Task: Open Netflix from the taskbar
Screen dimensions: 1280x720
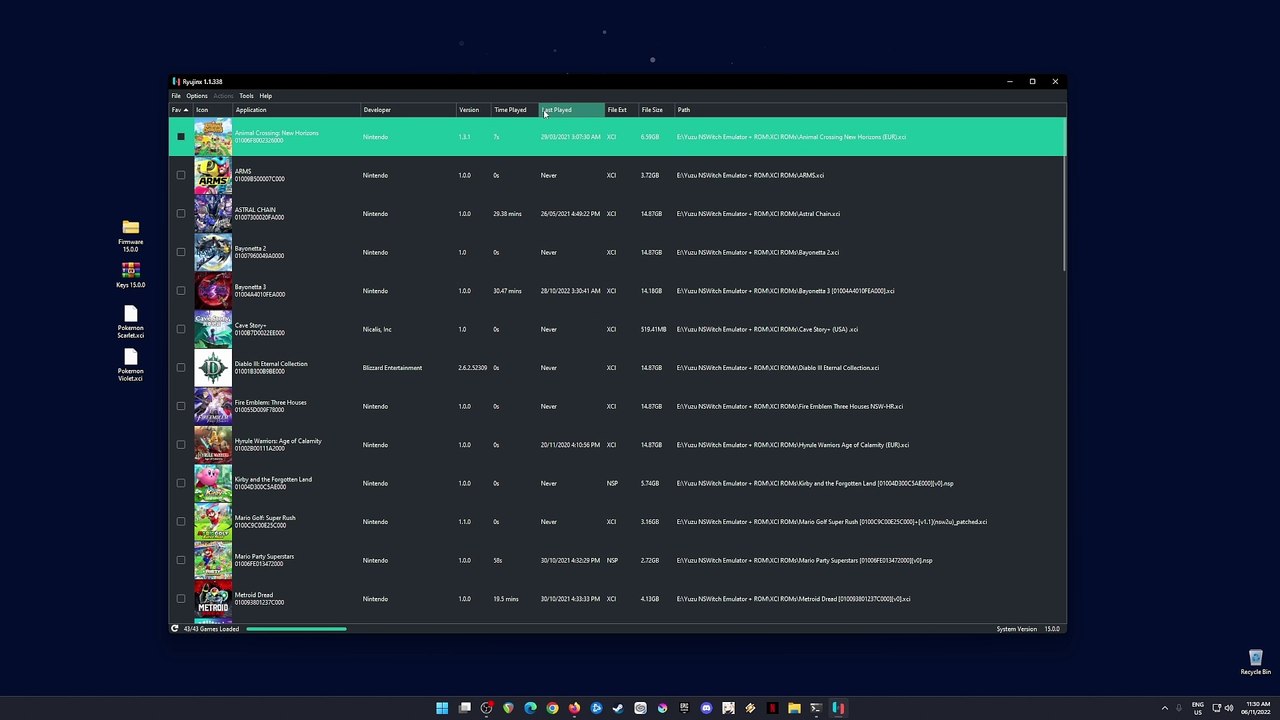Action: point(772,708)
